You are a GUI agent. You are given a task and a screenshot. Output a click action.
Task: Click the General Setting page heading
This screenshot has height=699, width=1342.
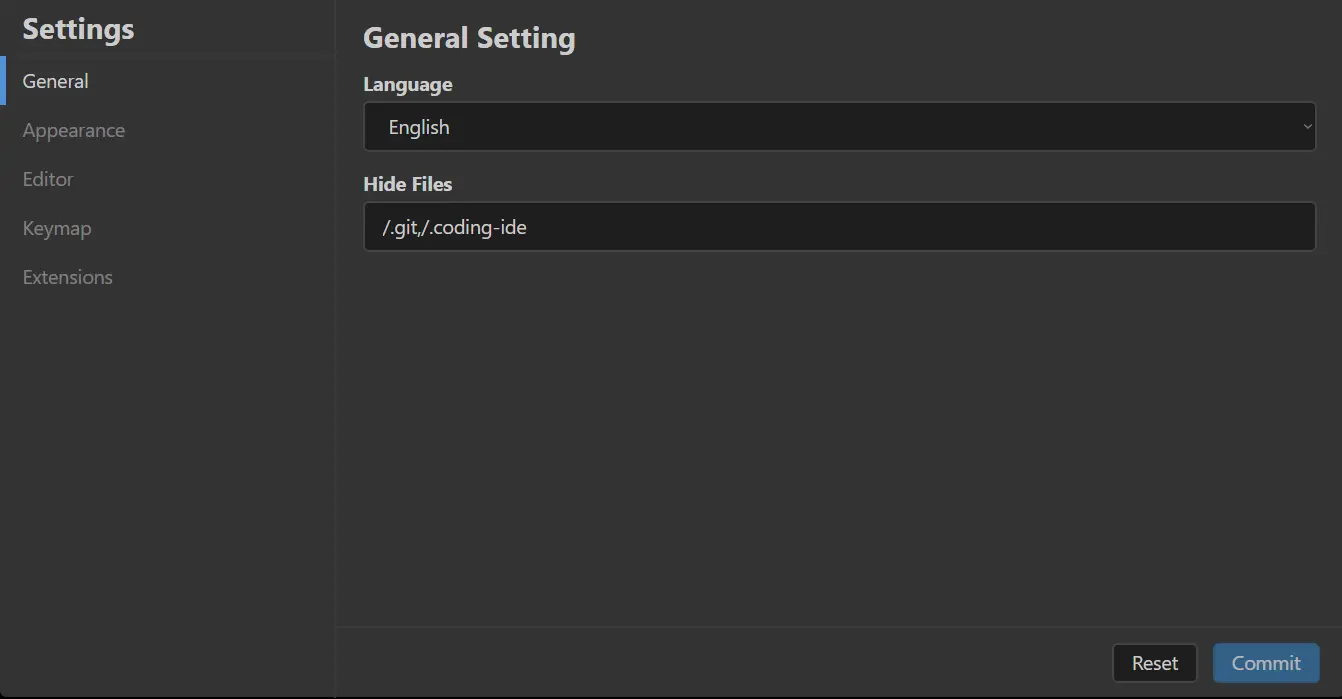[469, 38]
